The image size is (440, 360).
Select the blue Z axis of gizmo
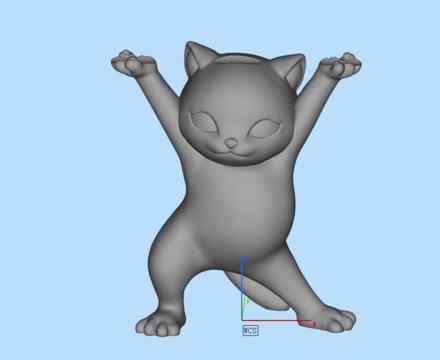coord(243,288)
